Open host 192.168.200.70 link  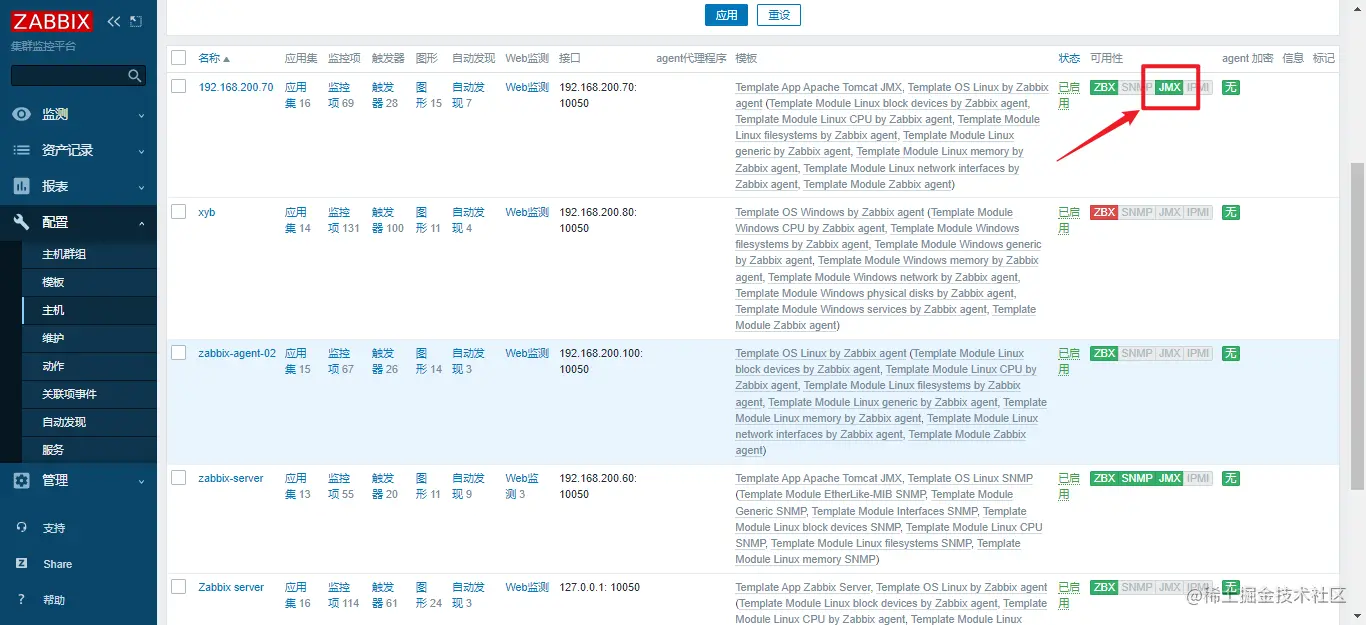[x=236, y=87]
